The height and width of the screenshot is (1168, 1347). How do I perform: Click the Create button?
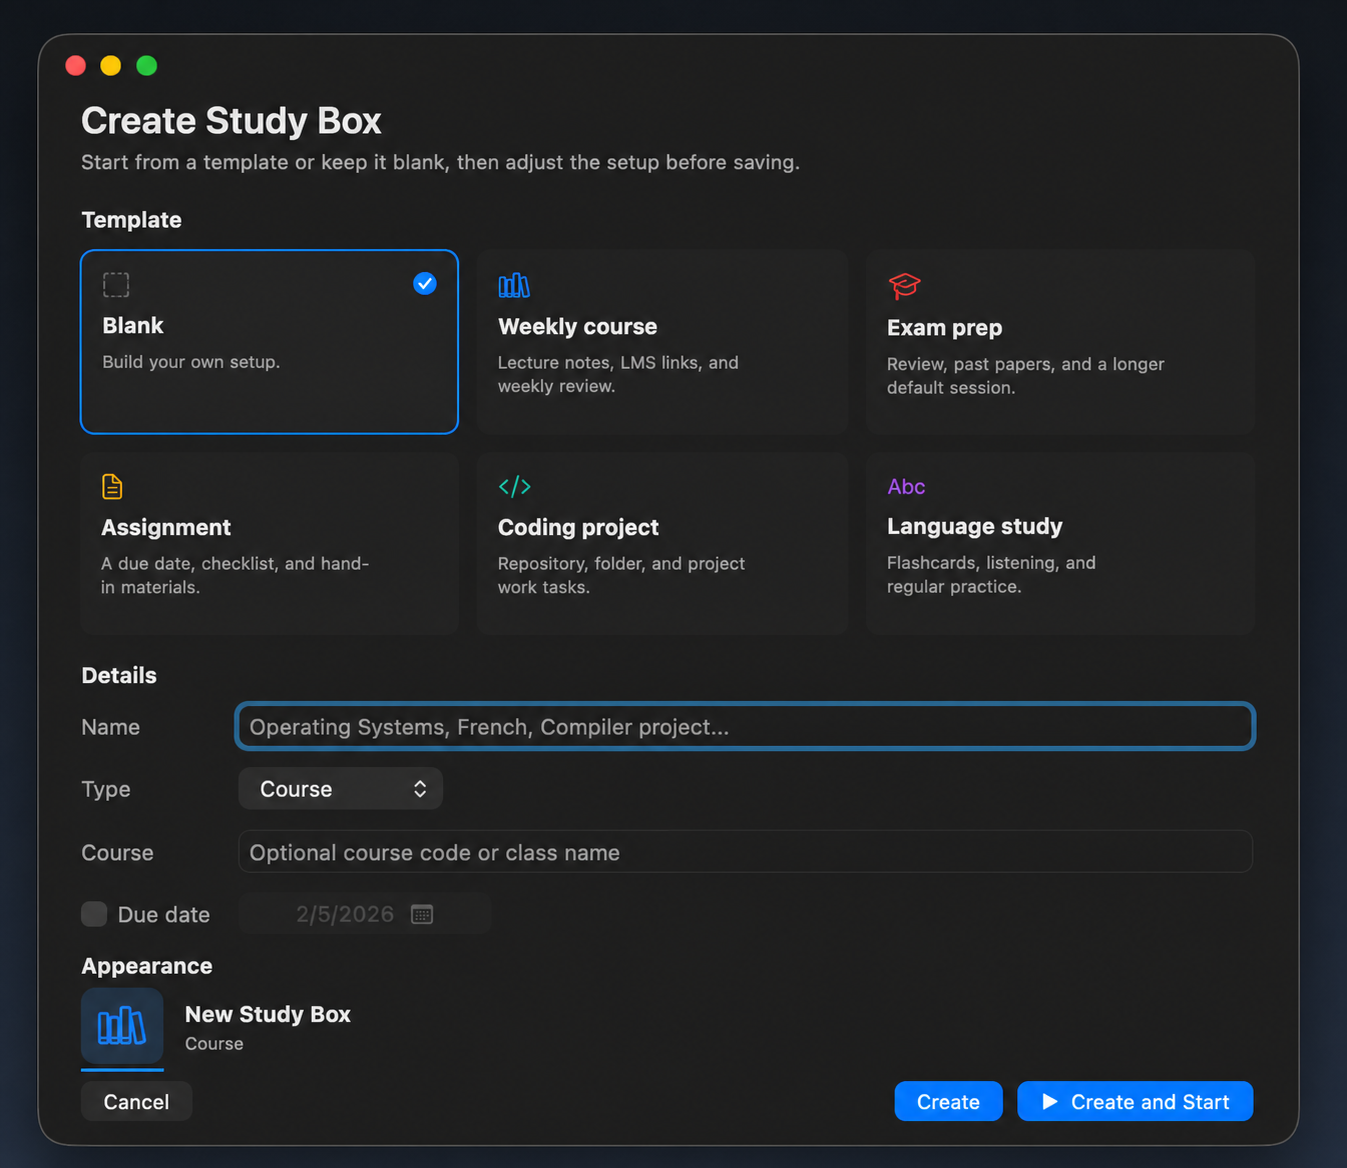[948, 1102]
